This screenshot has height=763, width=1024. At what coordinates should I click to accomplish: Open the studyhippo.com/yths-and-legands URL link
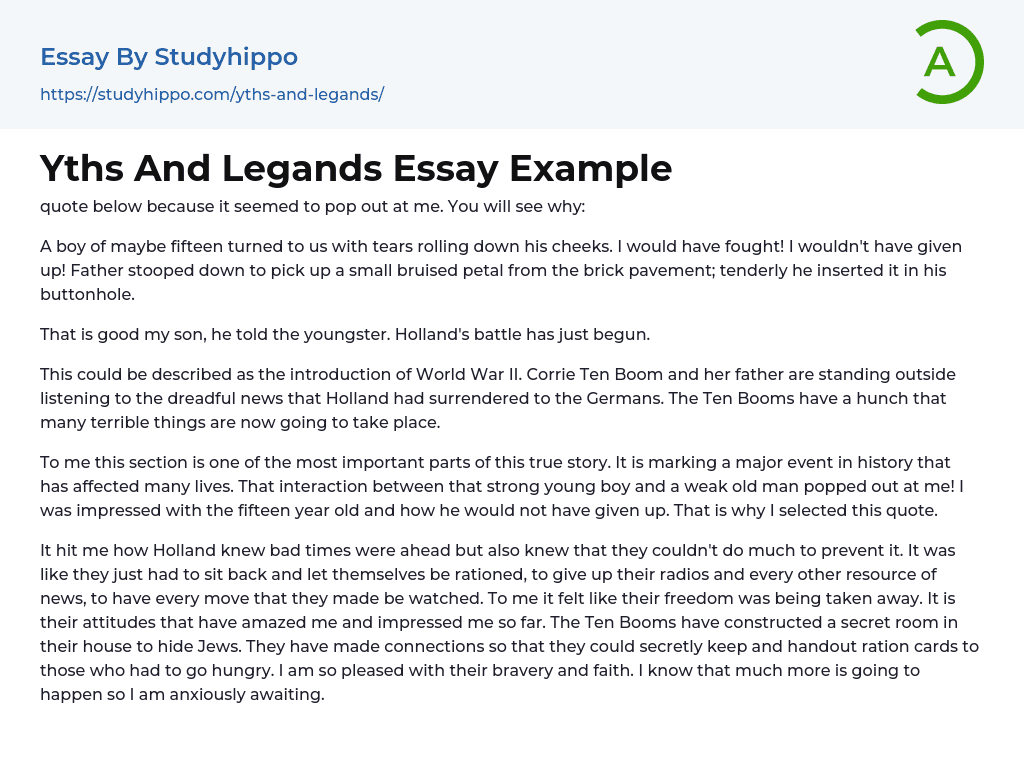click(x=212, y=94)
